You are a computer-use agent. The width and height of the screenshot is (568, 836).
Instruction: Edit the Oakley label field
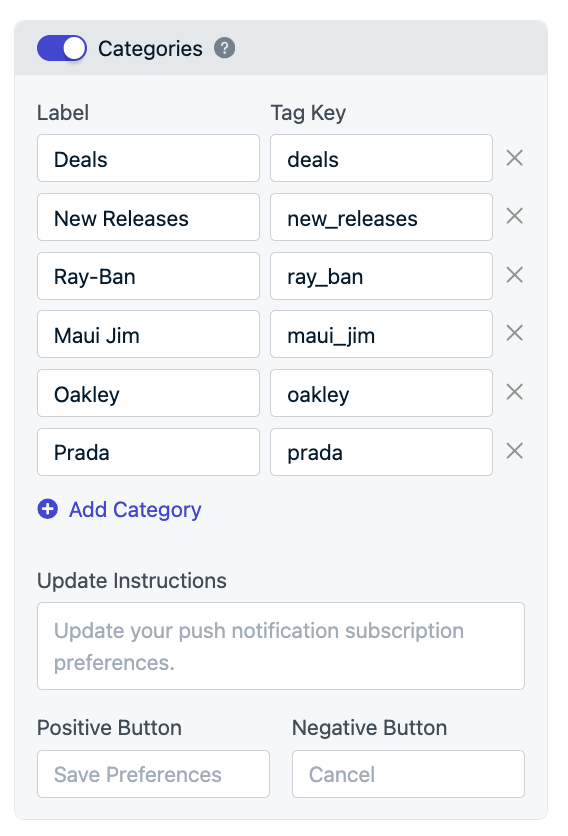[148, 393]
